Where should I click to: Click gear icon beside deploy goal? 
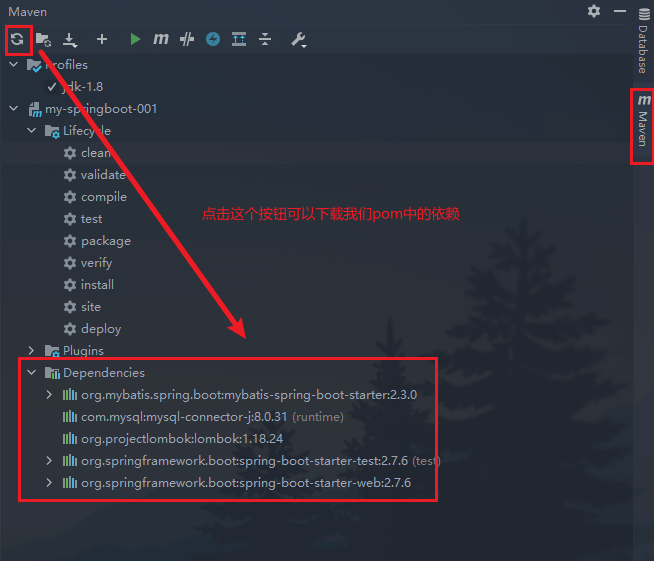[x=70, y=329]
